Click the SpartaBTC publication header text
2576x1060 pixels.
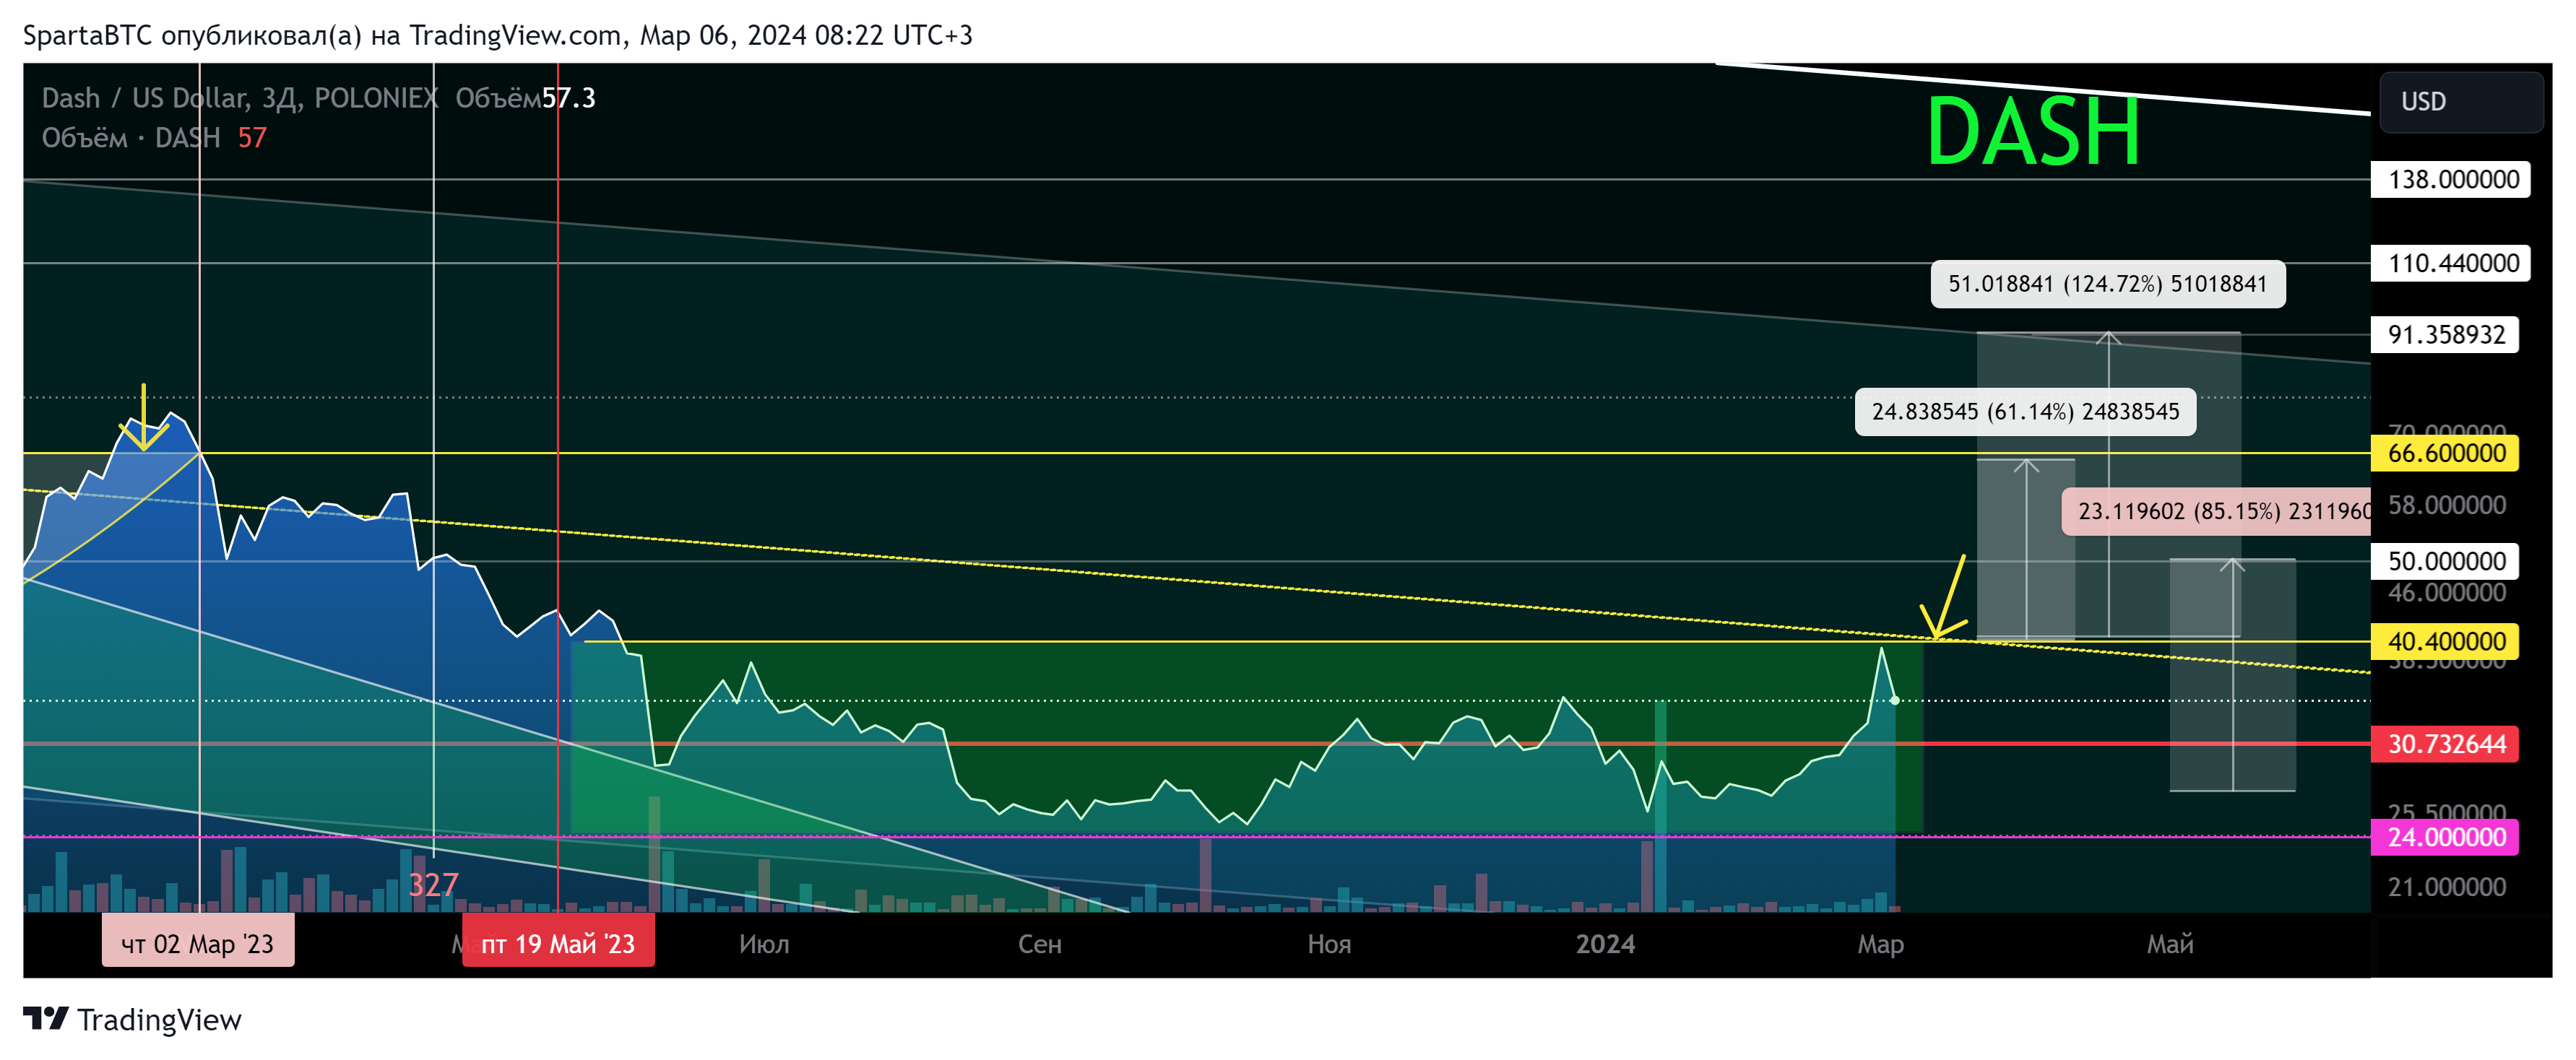click(498, 36)
